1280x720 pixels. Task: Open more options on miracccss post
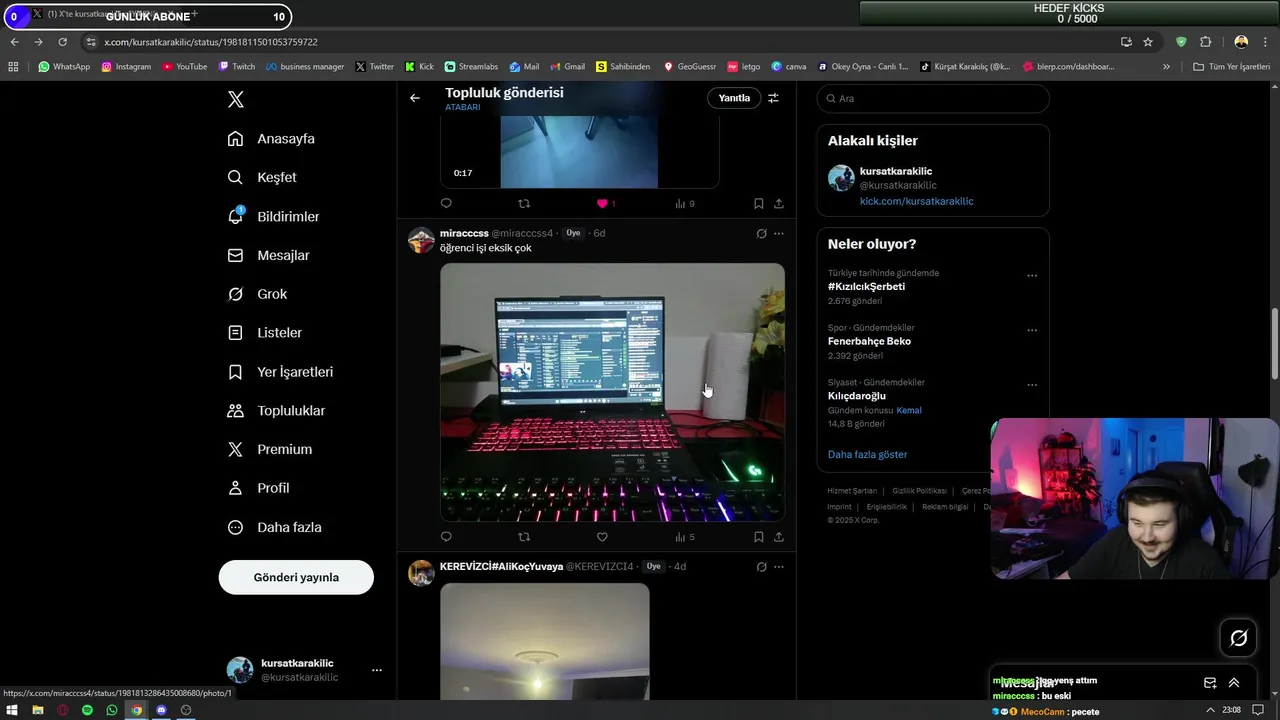tap(779, 233)
